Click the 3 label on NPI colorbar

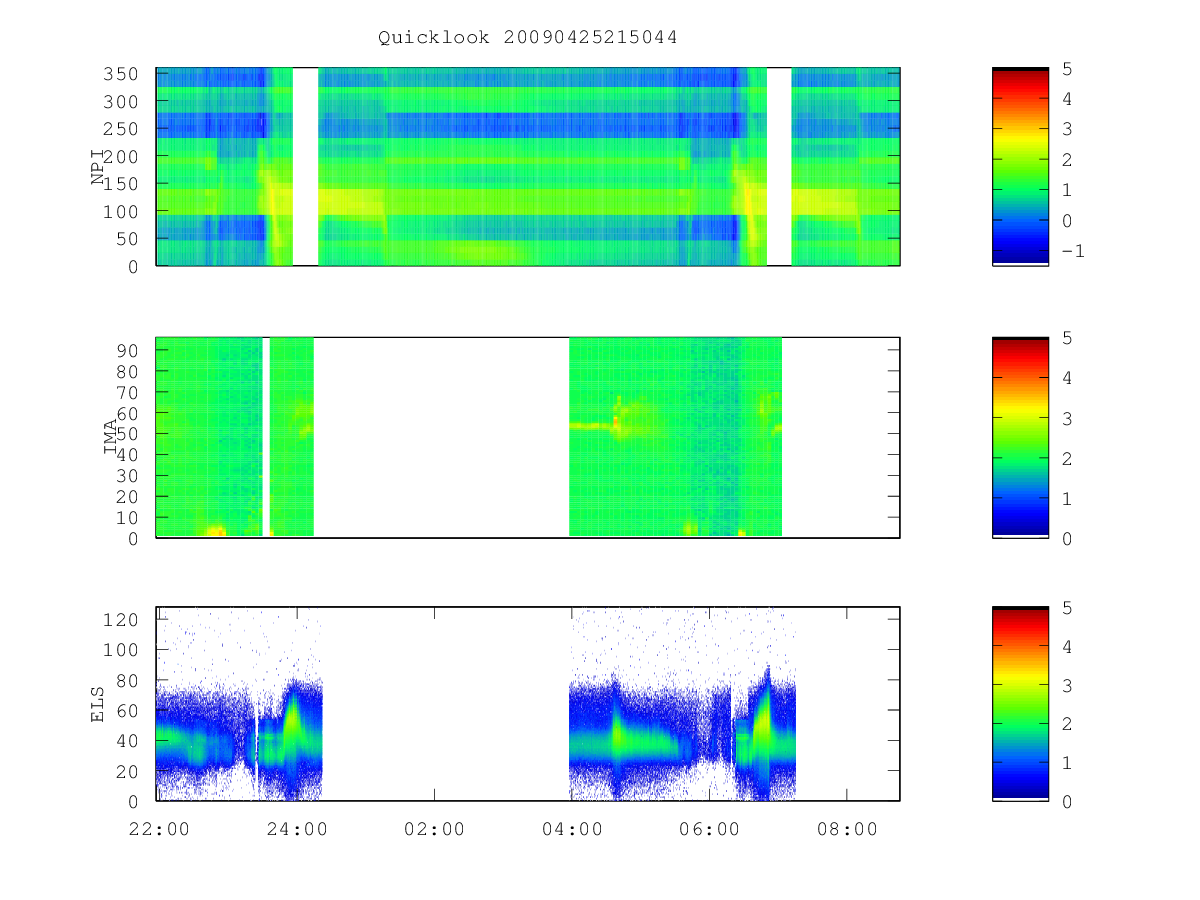(1067, 129)
